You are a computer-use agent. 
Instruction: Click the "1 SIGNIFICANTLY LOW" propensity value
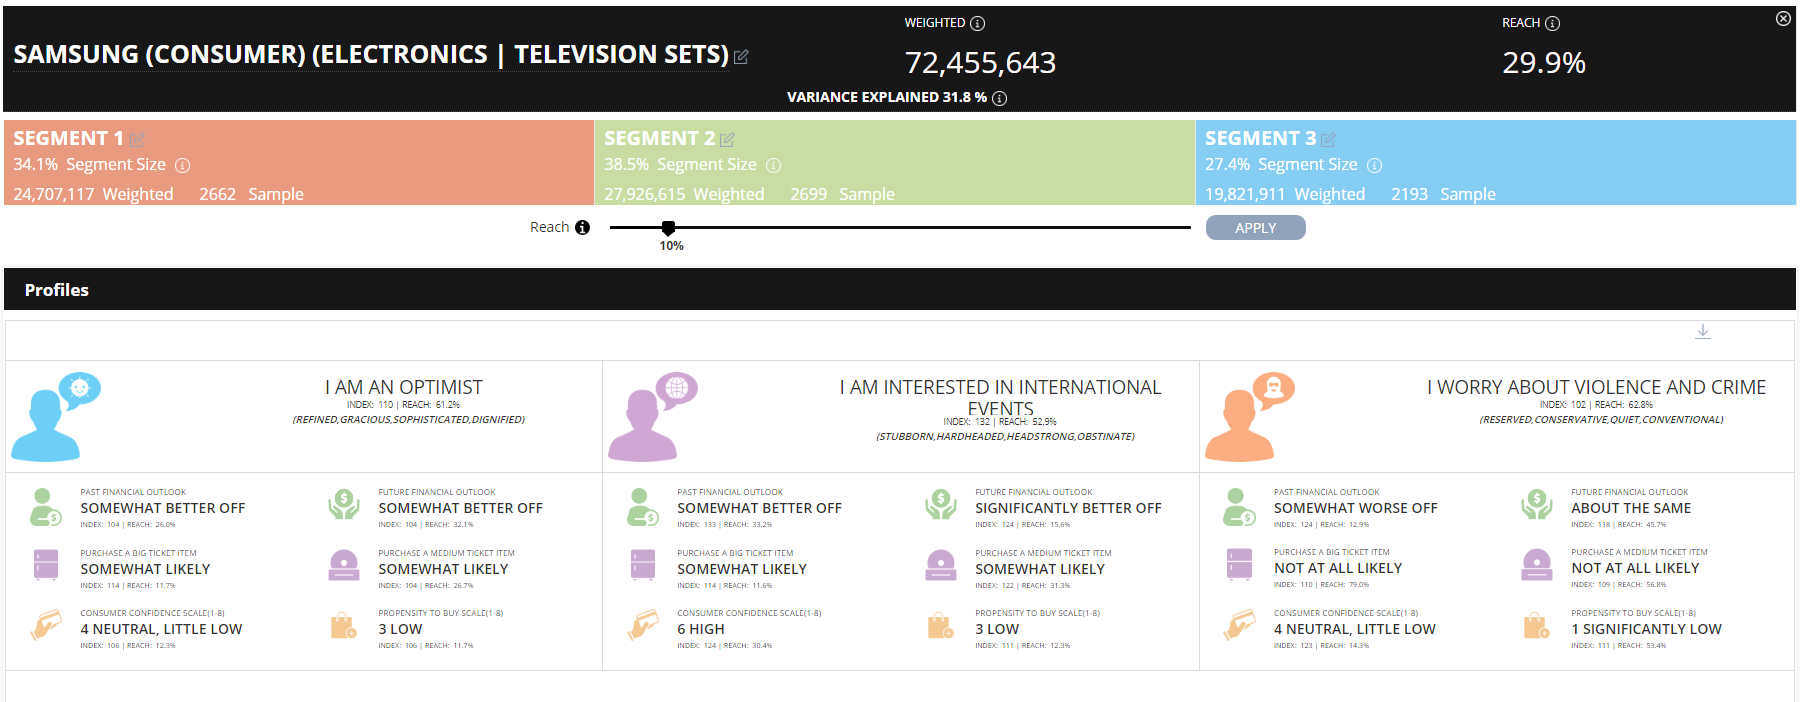pos(1646,630)
